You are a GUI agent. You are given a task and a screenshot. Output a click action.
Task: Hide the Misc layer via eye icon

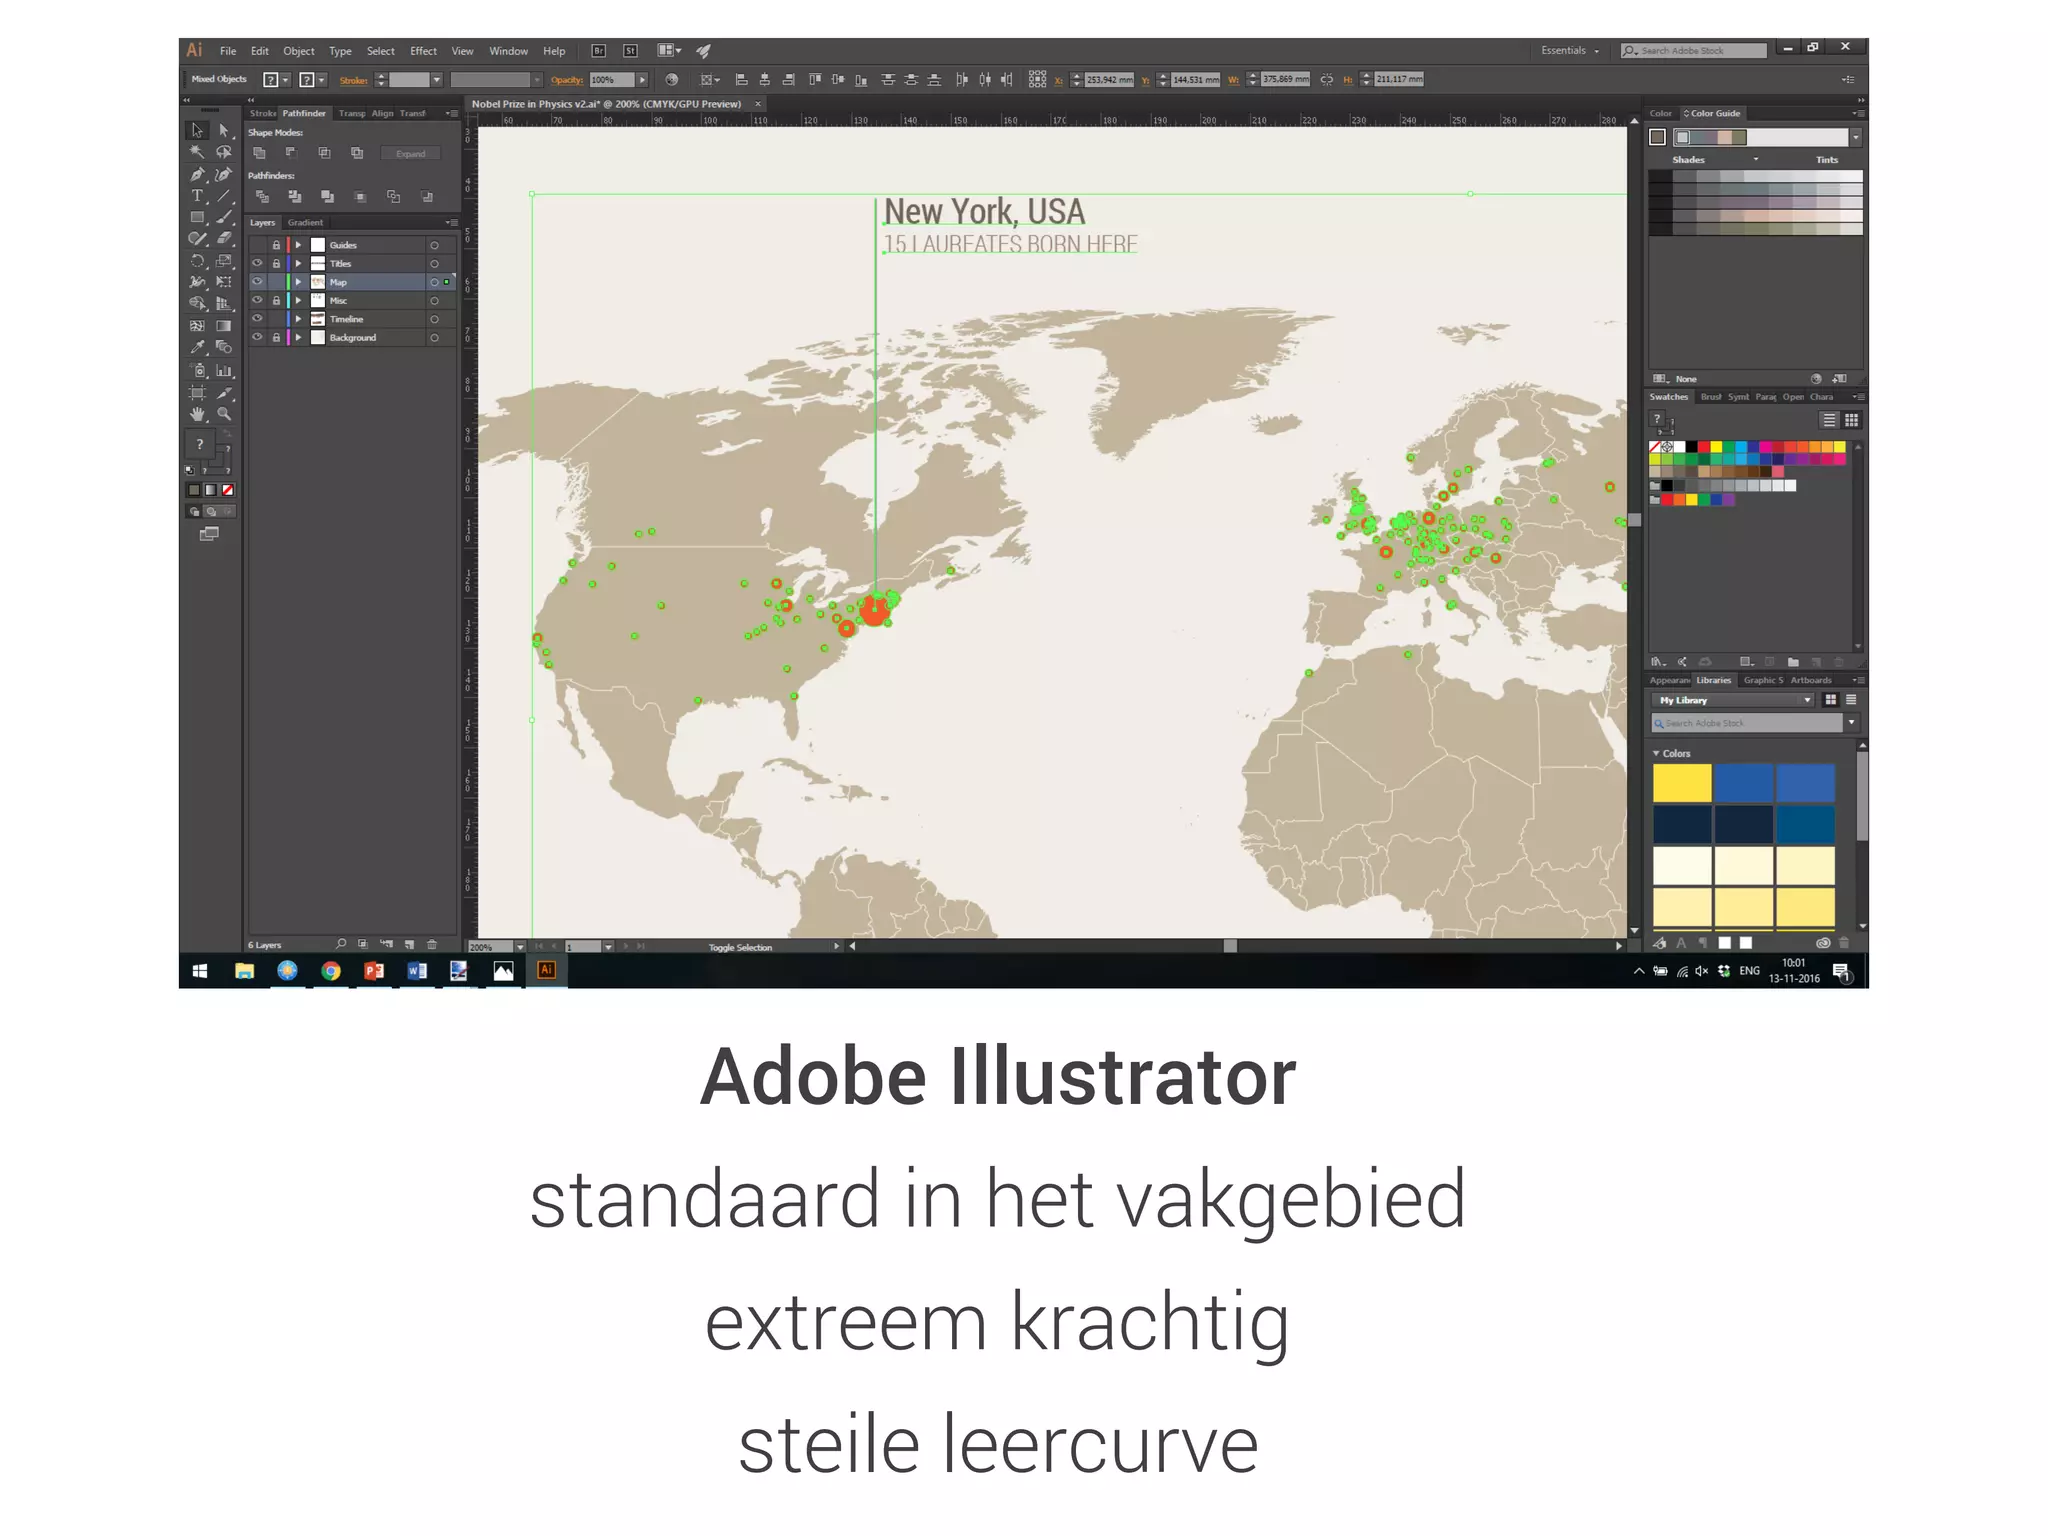click(257, 301)
